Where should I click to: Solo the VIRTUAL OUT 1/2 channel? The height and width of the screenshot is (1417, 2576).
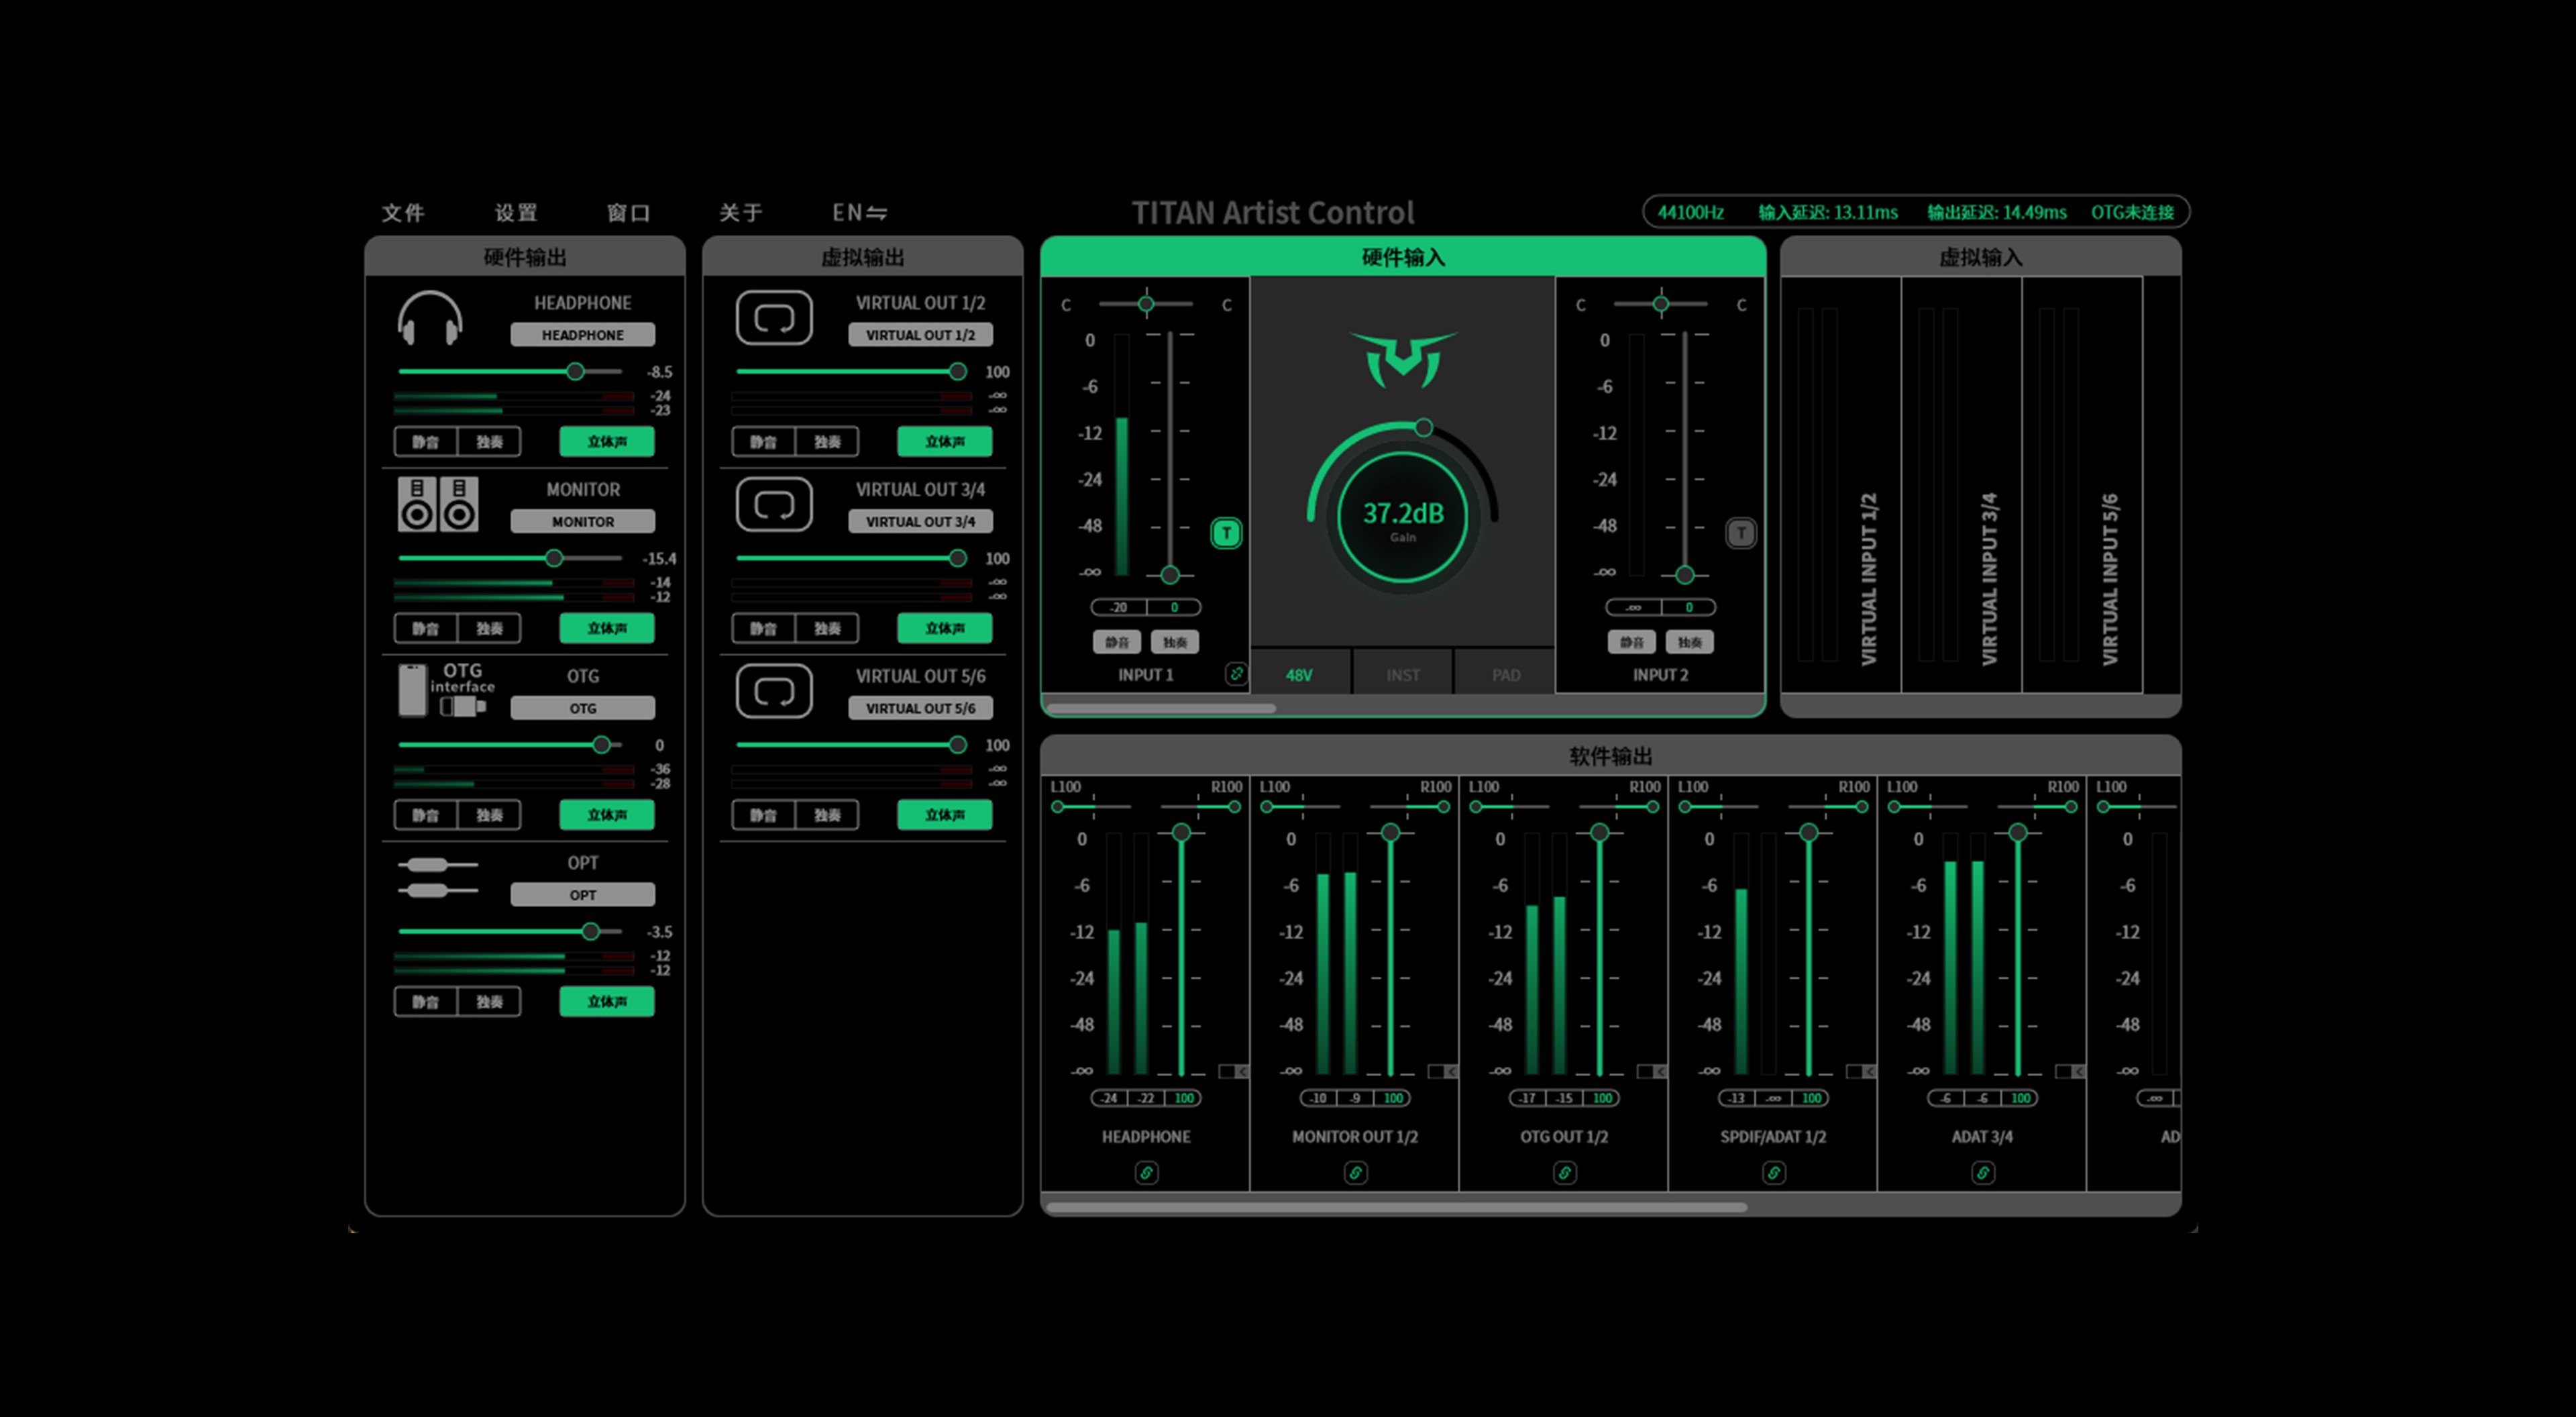pyautogui.click(x=827, y=441)
